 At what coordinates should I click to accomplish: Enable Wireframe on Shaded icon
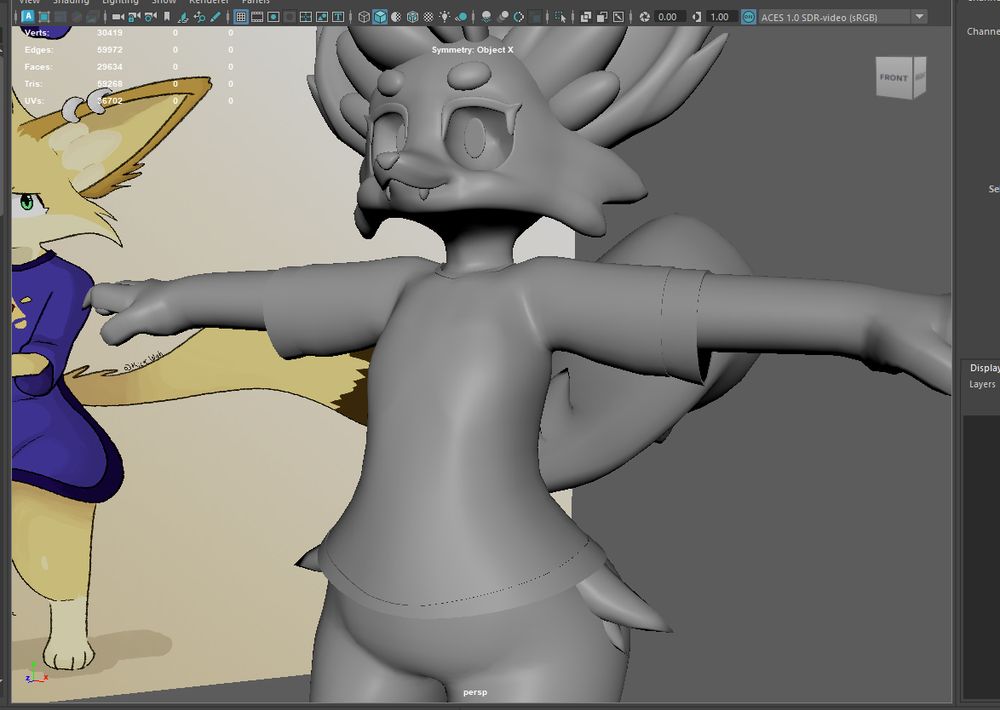click(x=413, y=17)
